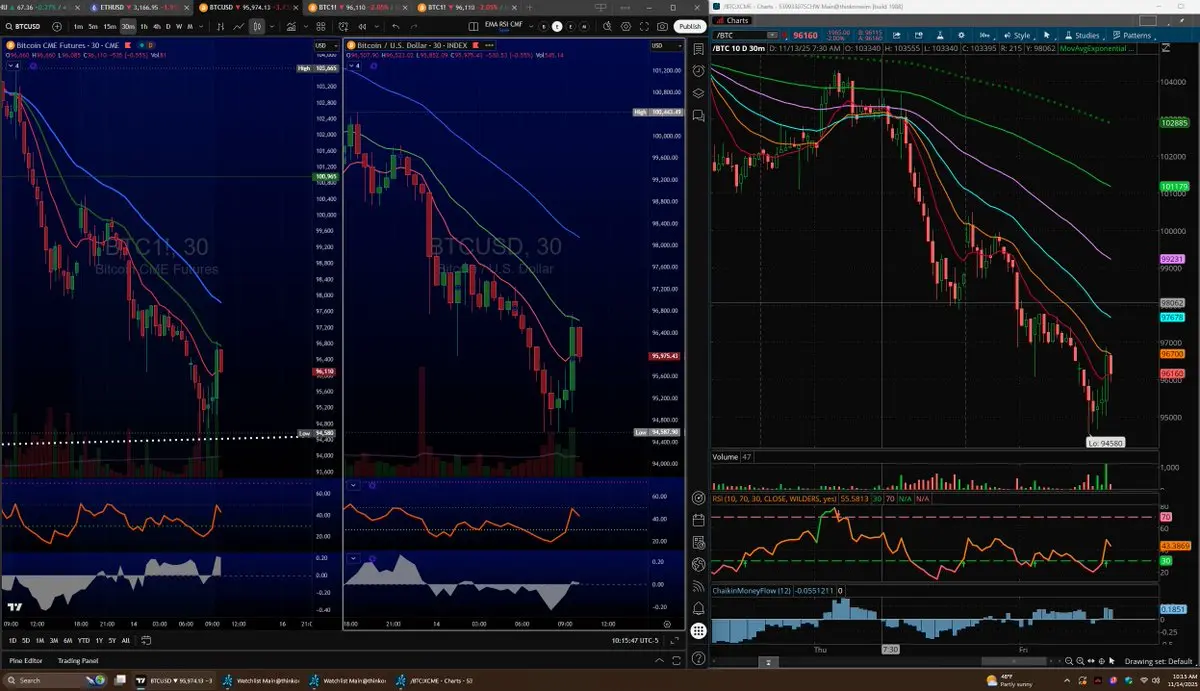Click the add symbol plus icon

click(x=55, y=27)
